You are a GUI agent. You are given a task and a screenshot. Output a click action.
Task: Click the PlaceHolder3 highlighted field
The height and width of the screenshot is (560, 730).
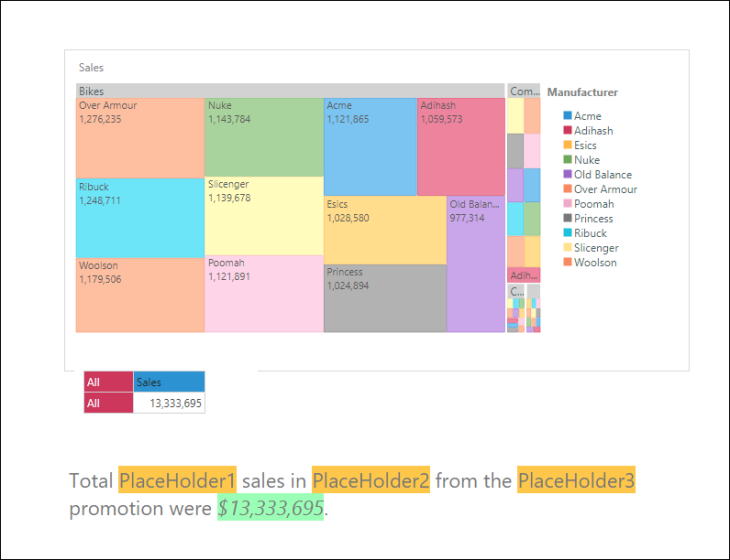tap(575, 481)
